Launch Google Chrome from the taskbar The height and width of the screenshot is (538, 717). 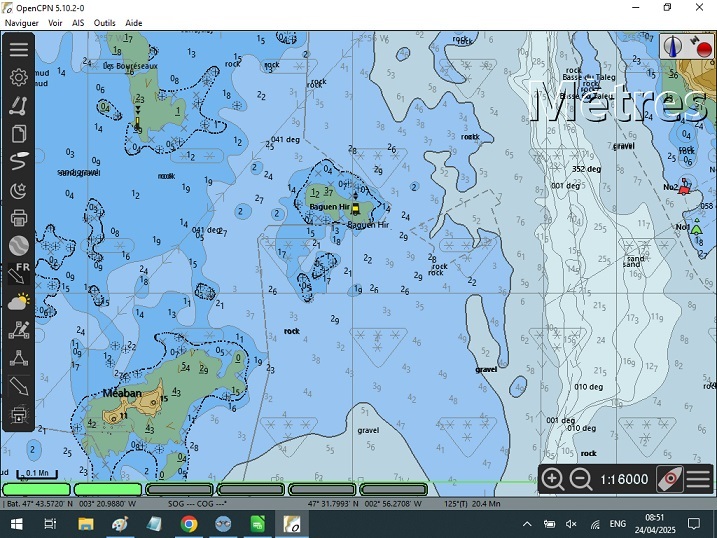[x=188, y=524]
